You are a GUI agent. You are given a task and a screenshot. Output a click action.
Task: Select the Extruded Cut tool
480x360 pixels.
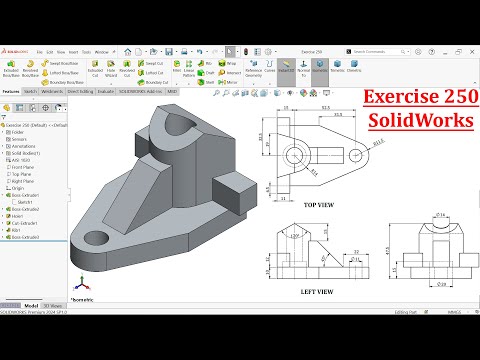[x=95, y=69]
